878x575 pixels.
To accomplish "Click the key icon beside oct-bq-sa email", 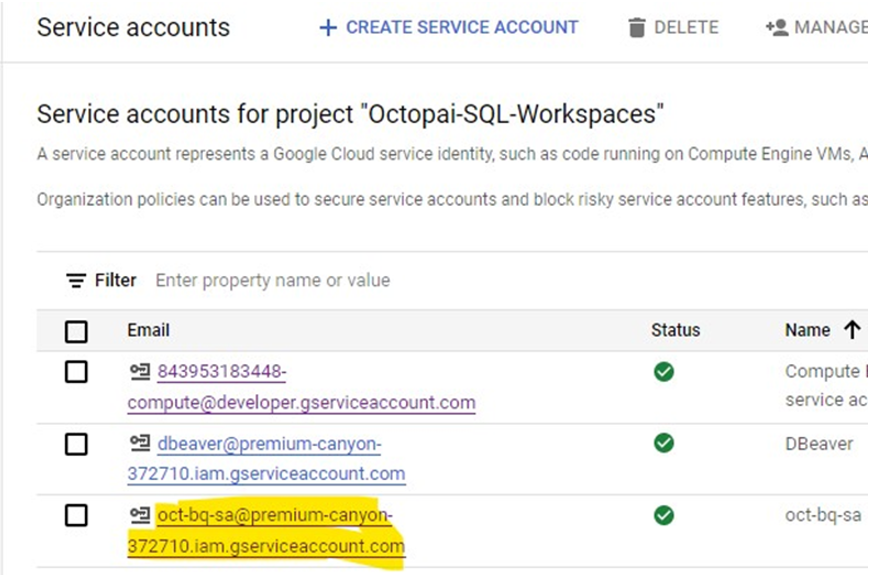I will click(139, 516).
